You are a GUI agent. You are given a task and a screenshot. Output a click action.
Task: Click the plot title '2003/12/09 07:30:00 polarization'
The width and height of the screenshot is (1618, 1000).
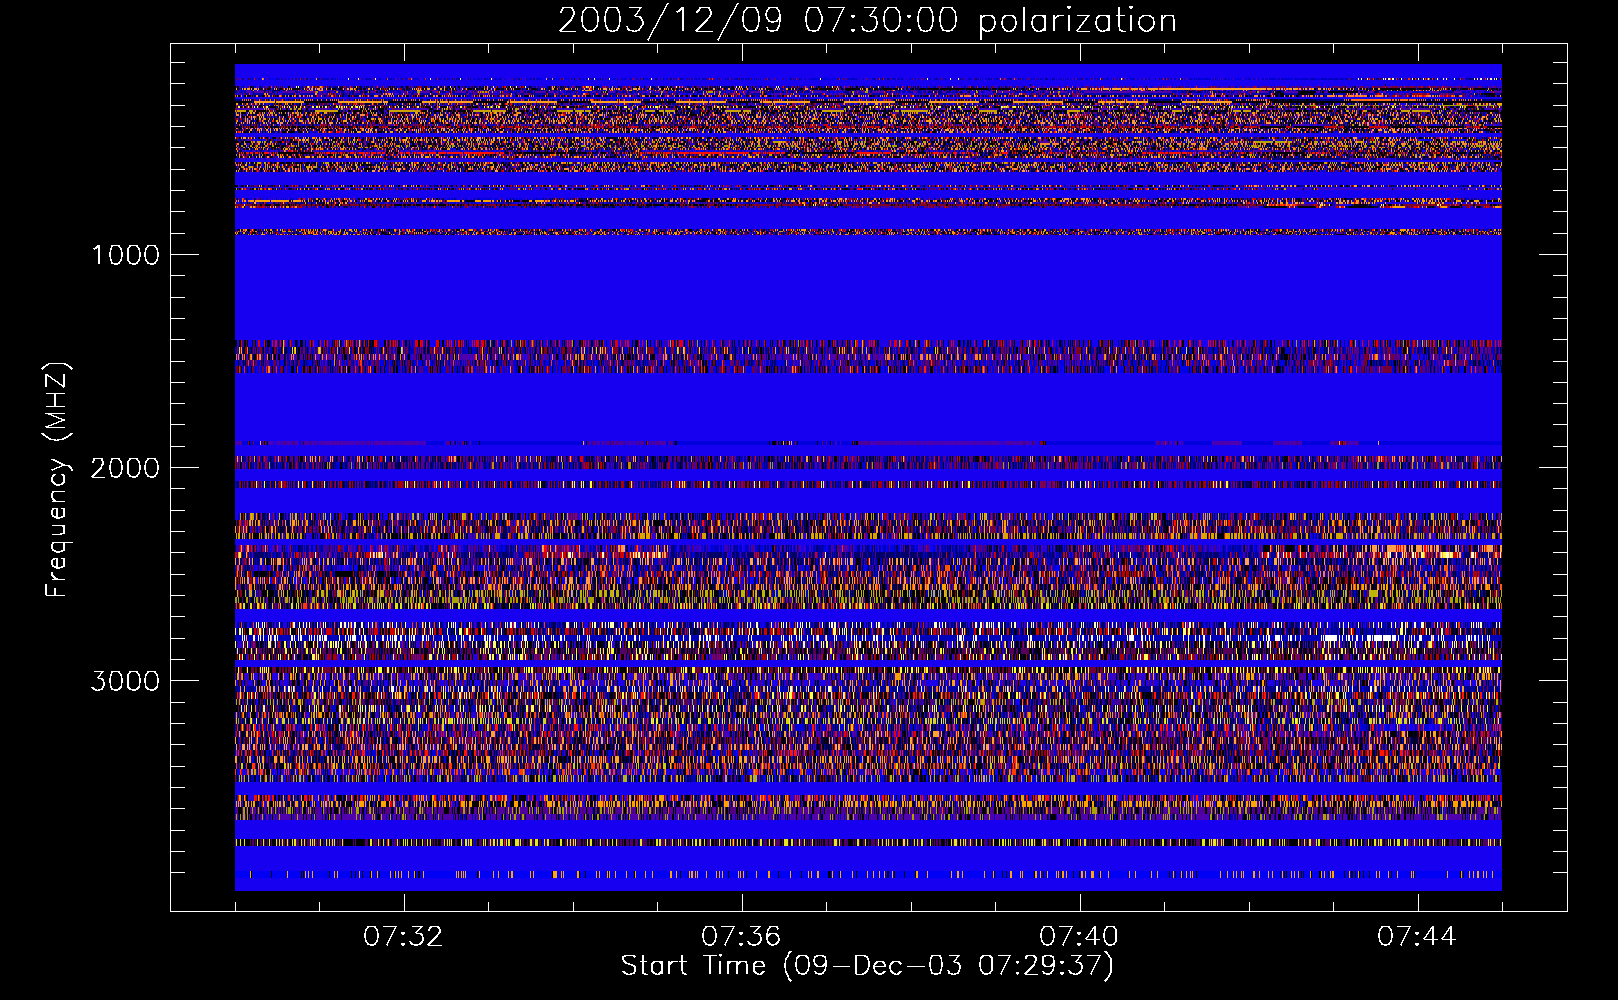[x=867, y=21]
